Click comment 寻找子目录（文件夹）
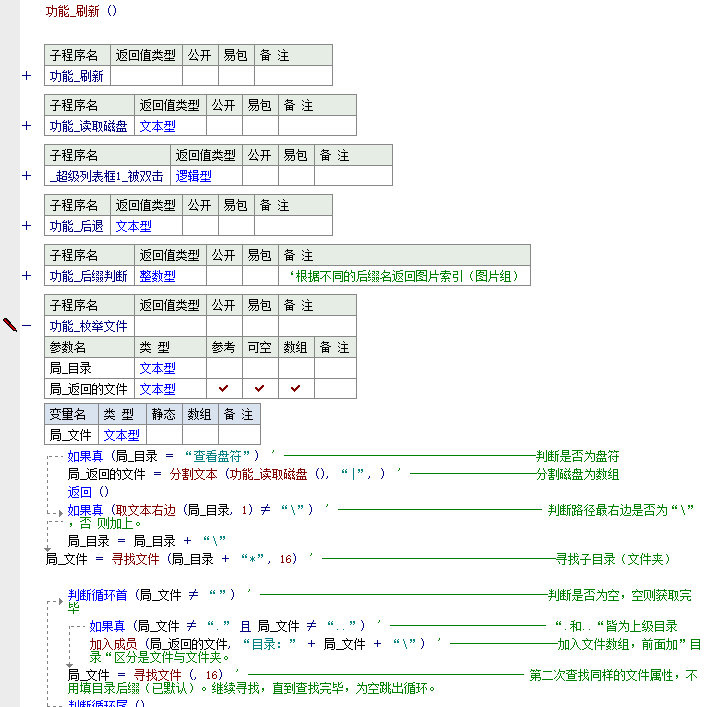Viewport: 708px width, 707px height. tap(613, 559)
